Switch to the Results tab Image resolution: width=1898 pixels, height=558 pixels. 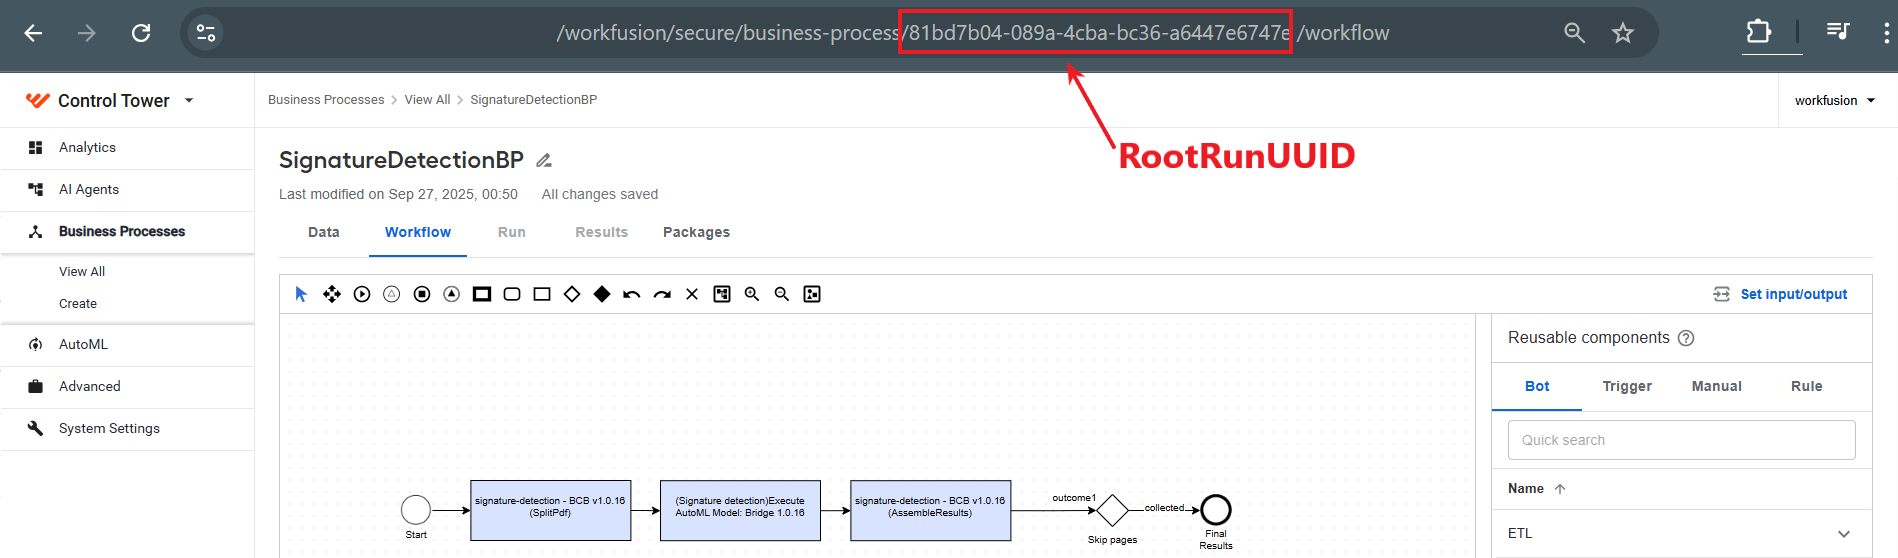pyautogui.click(x=601, y=232)
